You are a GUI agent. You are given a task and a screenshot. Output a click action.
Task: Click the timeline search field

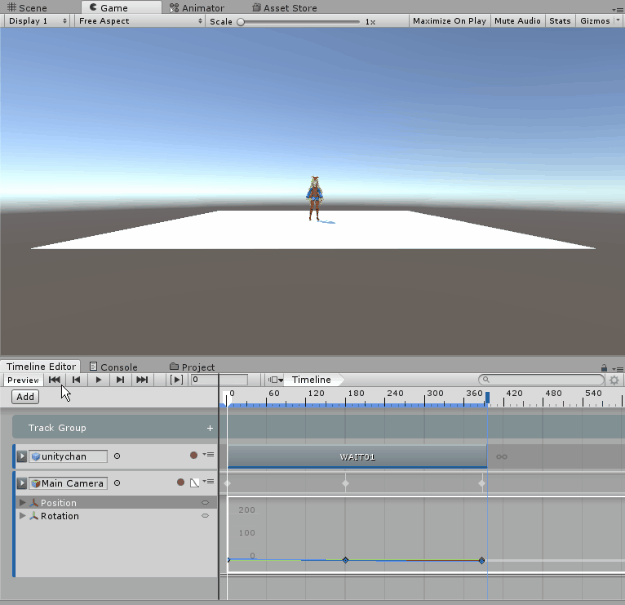click(x=542, y=380)
